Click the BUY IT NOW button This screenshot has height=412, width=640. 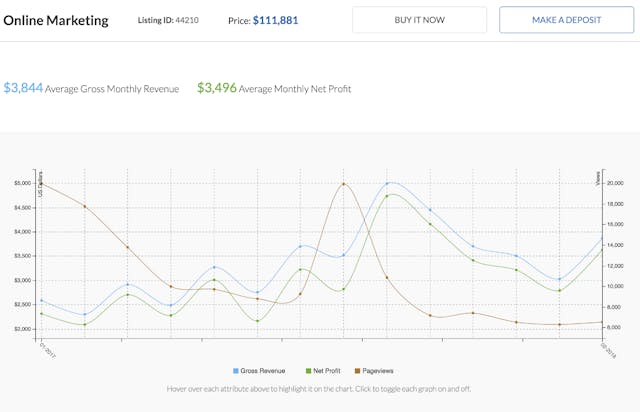click(420, 20)
